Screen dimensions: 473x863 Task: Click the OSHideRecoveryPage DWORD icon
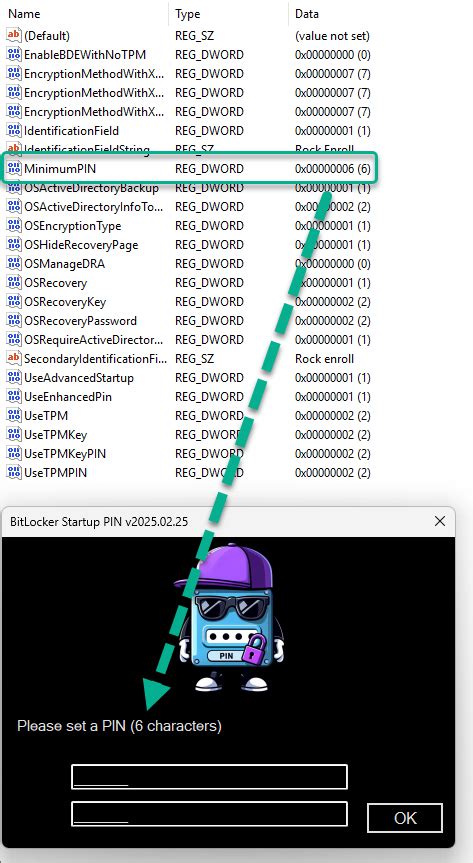14,244
